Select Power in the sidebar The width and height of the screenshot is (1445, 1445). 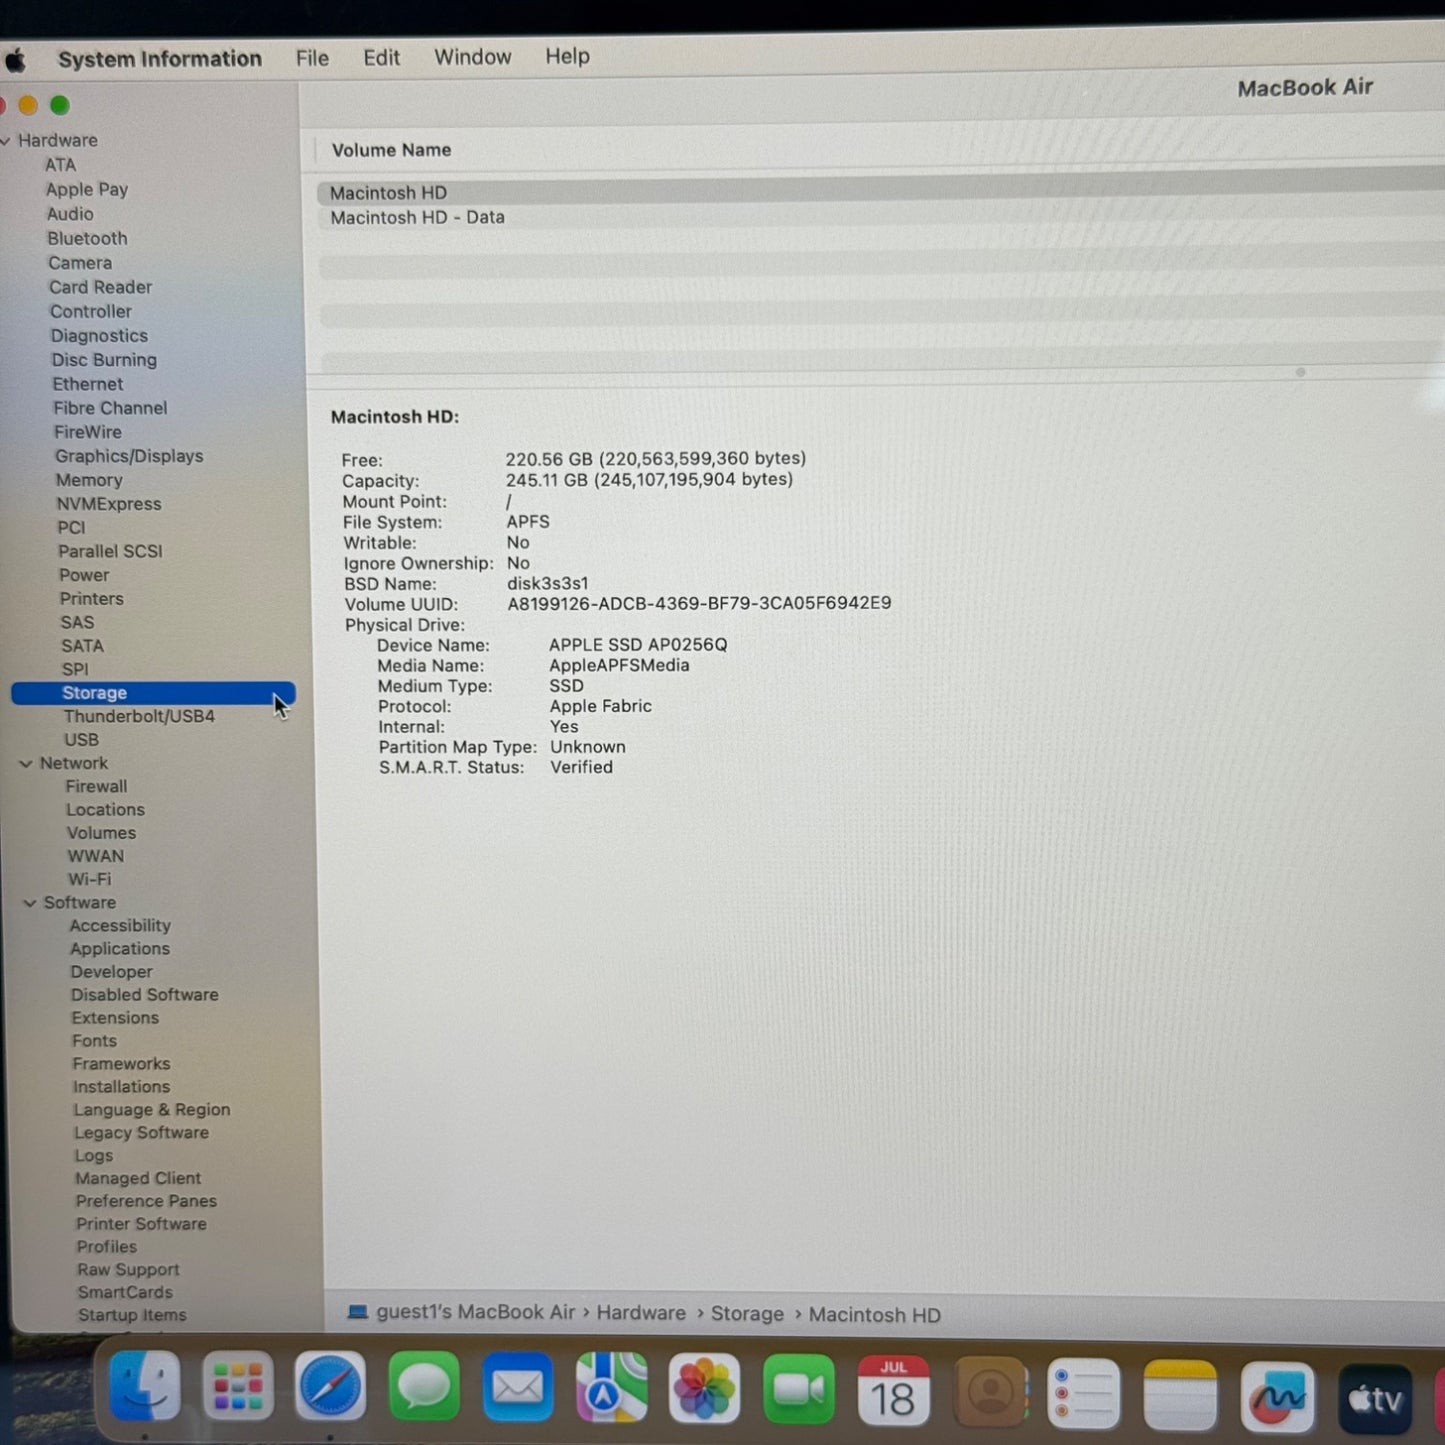tap(84, 575)
